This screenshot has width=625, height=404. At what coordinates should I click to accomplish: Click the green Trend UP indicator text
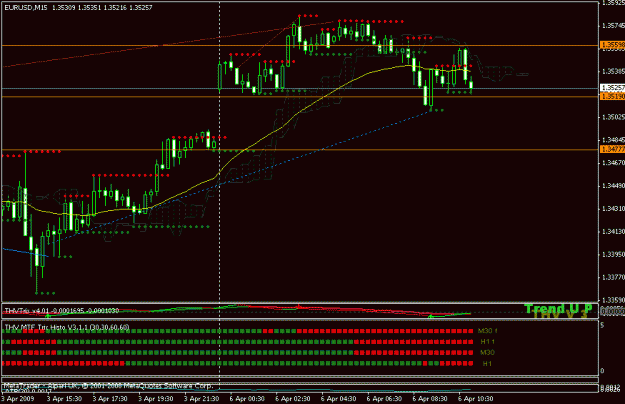point(558,309)
